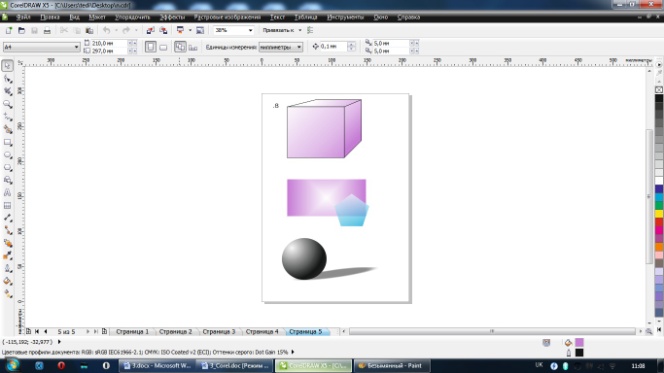Viewport: 664px width, 373px height.
Task: Select the Fill bucket tool in toolbox
Action: (8, 281)
